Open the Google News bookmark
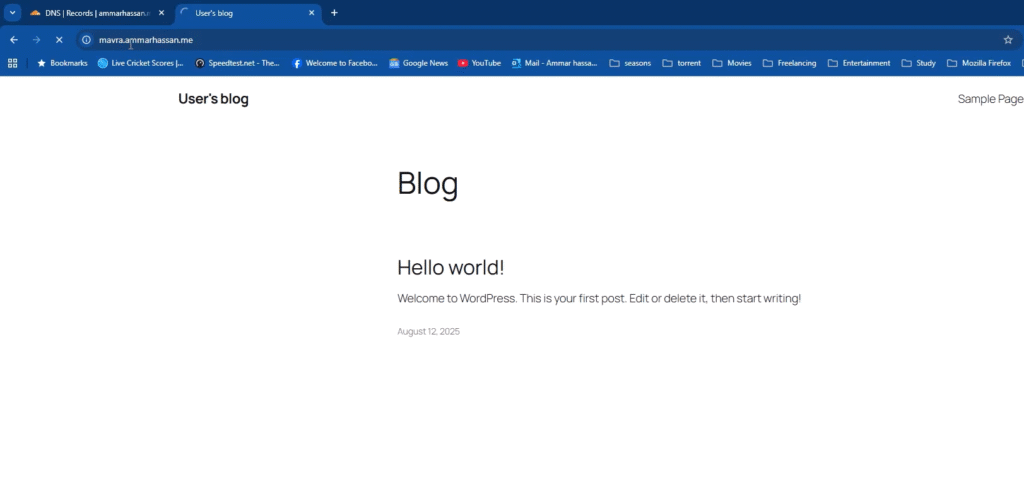Screen dimensions: 1024x479 418,63
